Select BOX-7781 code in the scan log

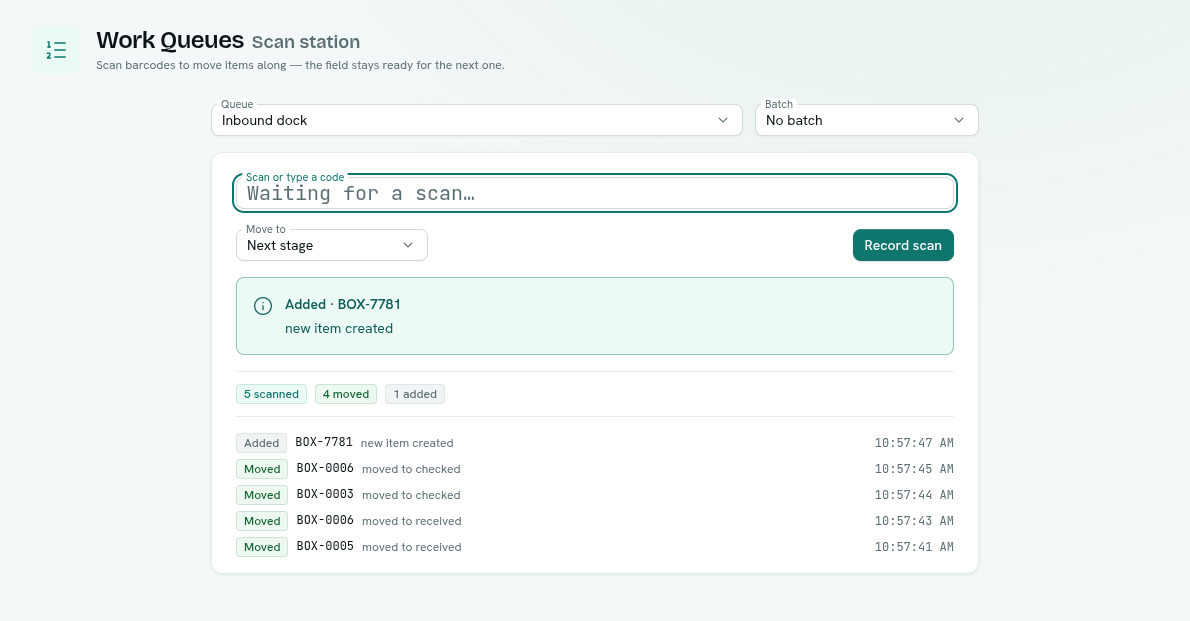(324, 442)
